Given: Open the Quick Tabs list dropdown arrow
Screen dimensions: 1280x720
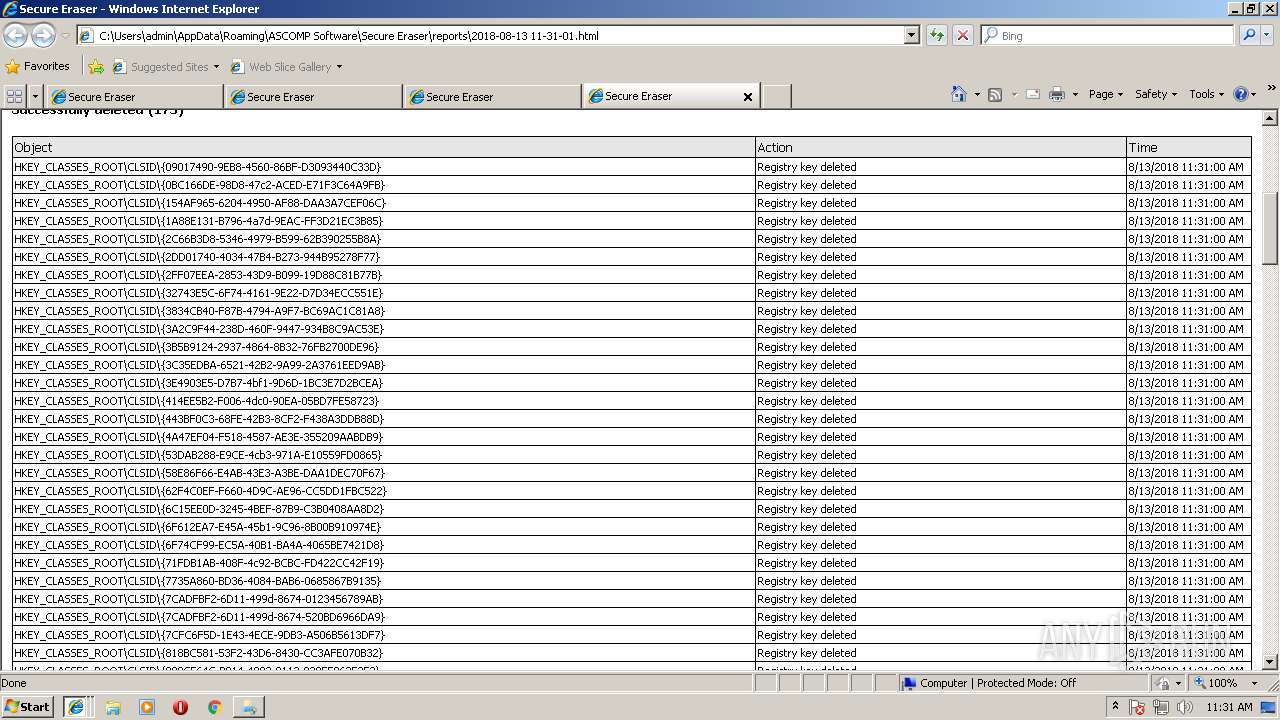Looking at the screenshot, I should point(35,96).
